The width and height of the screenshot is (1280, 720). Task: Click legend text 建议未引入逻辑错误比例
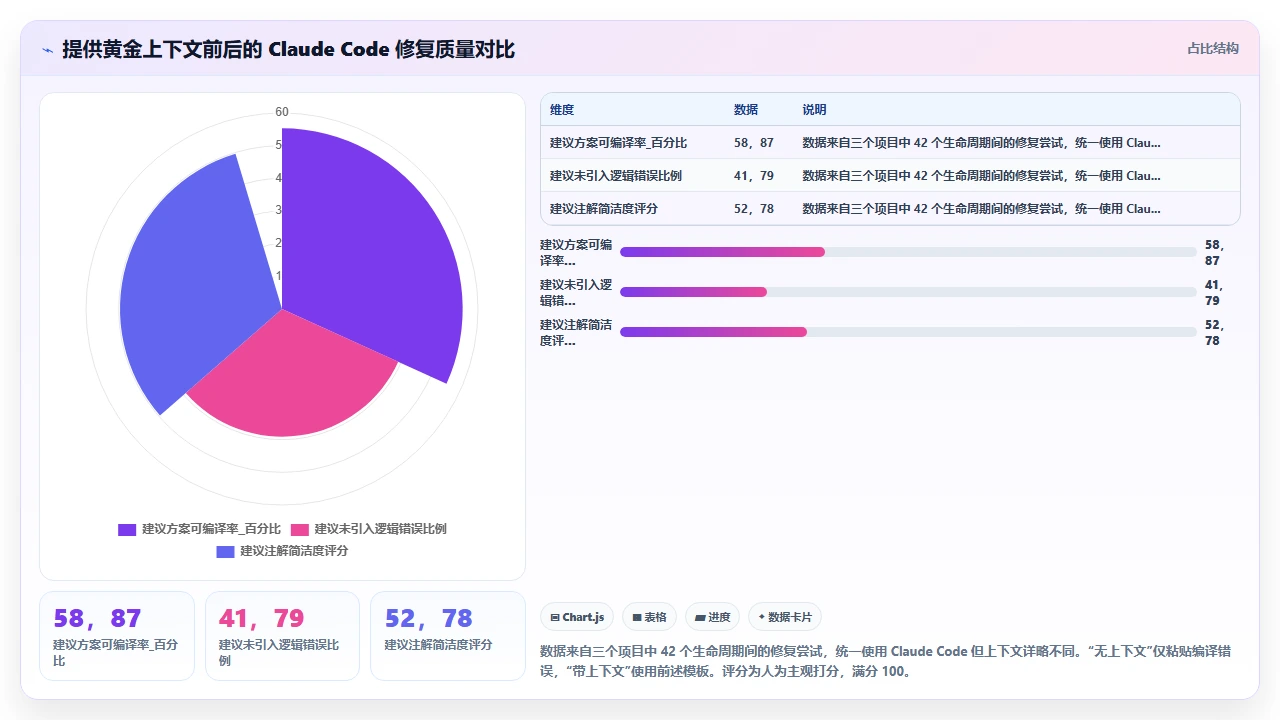381,529
